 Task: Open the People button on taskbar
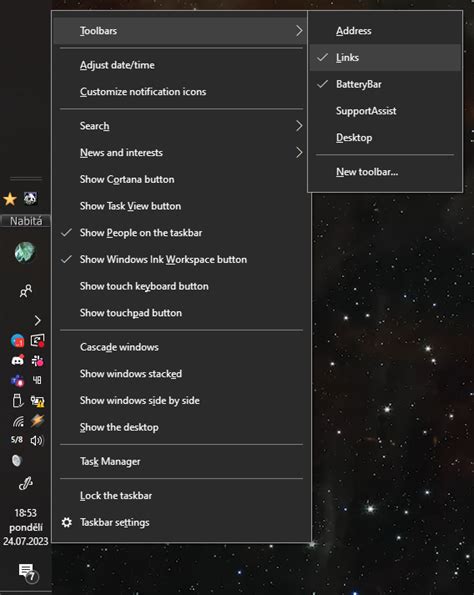pos(25,291)
